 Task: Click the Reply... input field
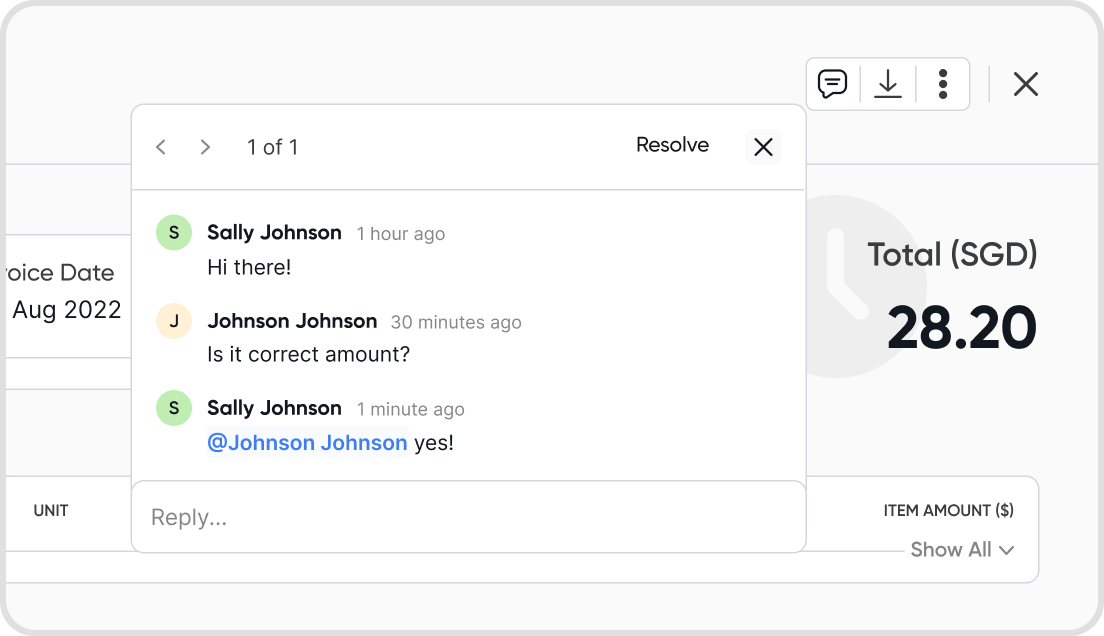coord(468,517)
